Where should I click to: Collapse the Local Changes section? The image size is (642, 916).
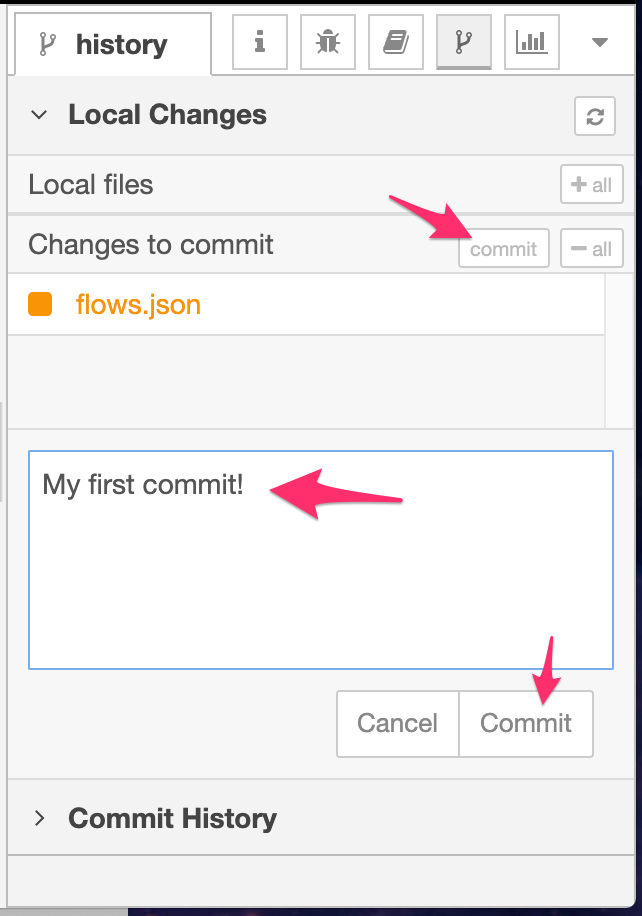click(x=39, y=114)
